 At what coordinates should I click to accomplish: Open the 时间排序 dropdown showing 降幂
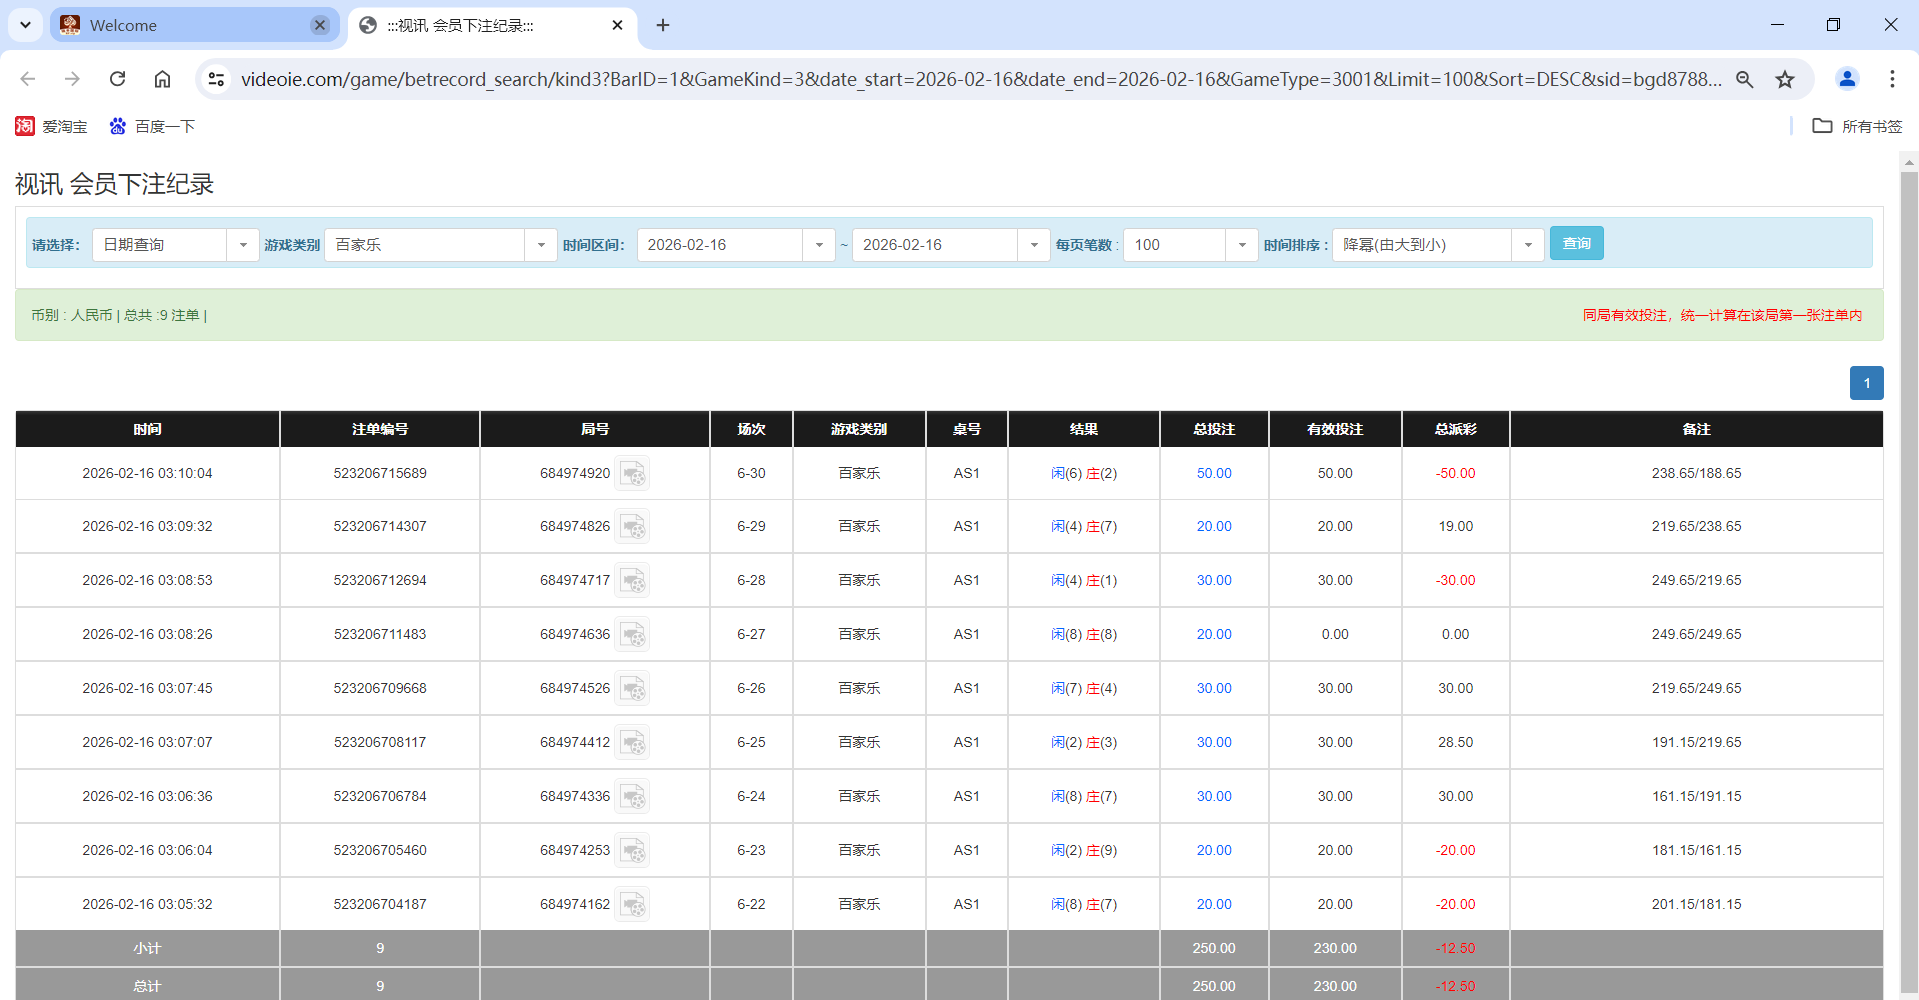(1527, 244)
